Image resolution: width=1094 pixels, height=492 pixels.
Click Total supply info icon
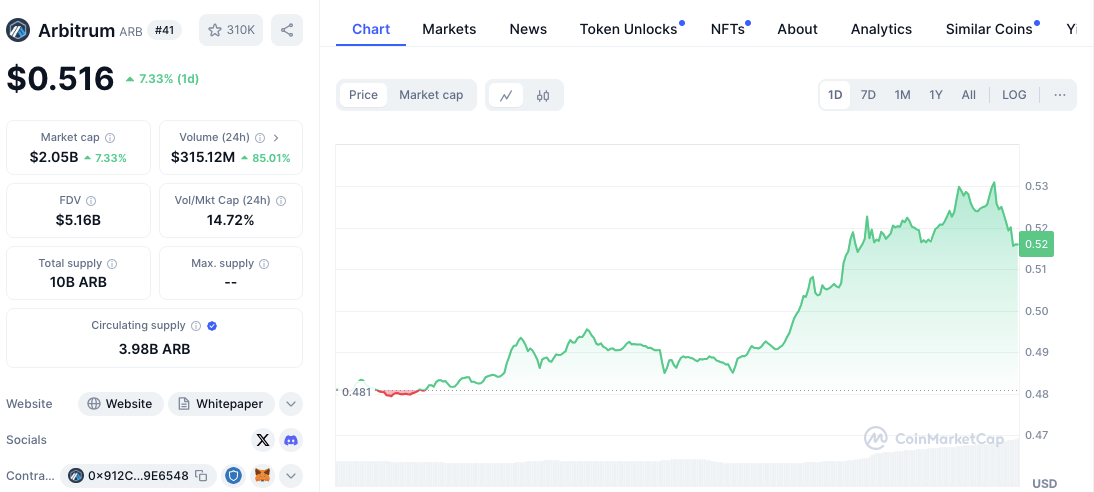point(112,264)
